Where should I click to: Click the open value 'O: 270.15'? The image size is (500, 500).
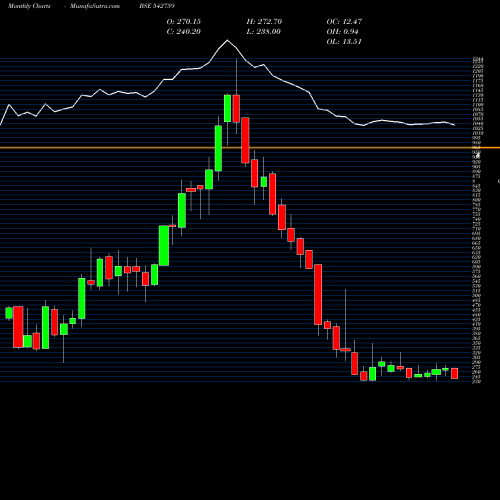pos(184,22)
